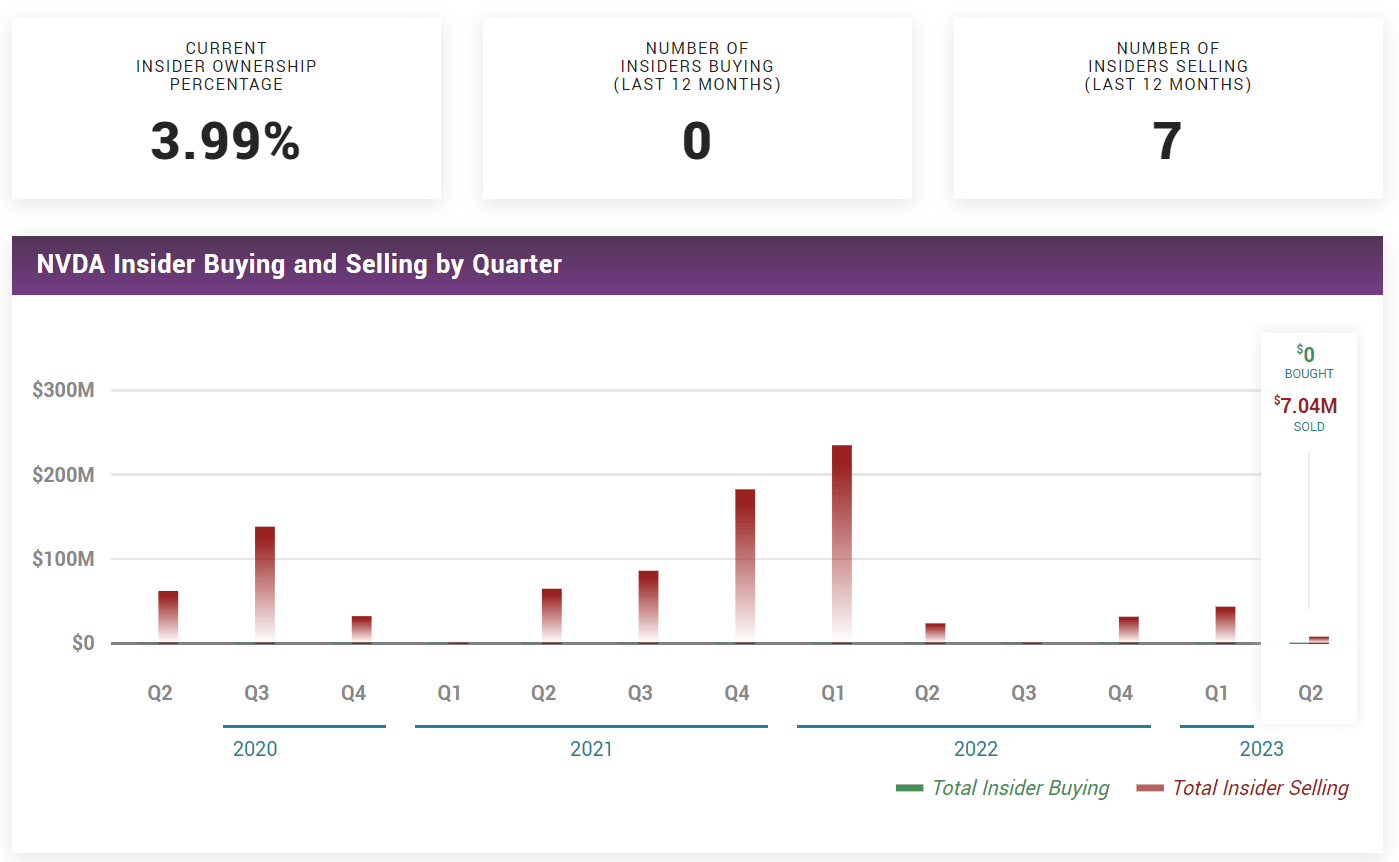Image resolution: width=1399 pixels, height=862 pixels.
Task: Select the Q4 2022 insider selling bar
Action: (1129, 630)
